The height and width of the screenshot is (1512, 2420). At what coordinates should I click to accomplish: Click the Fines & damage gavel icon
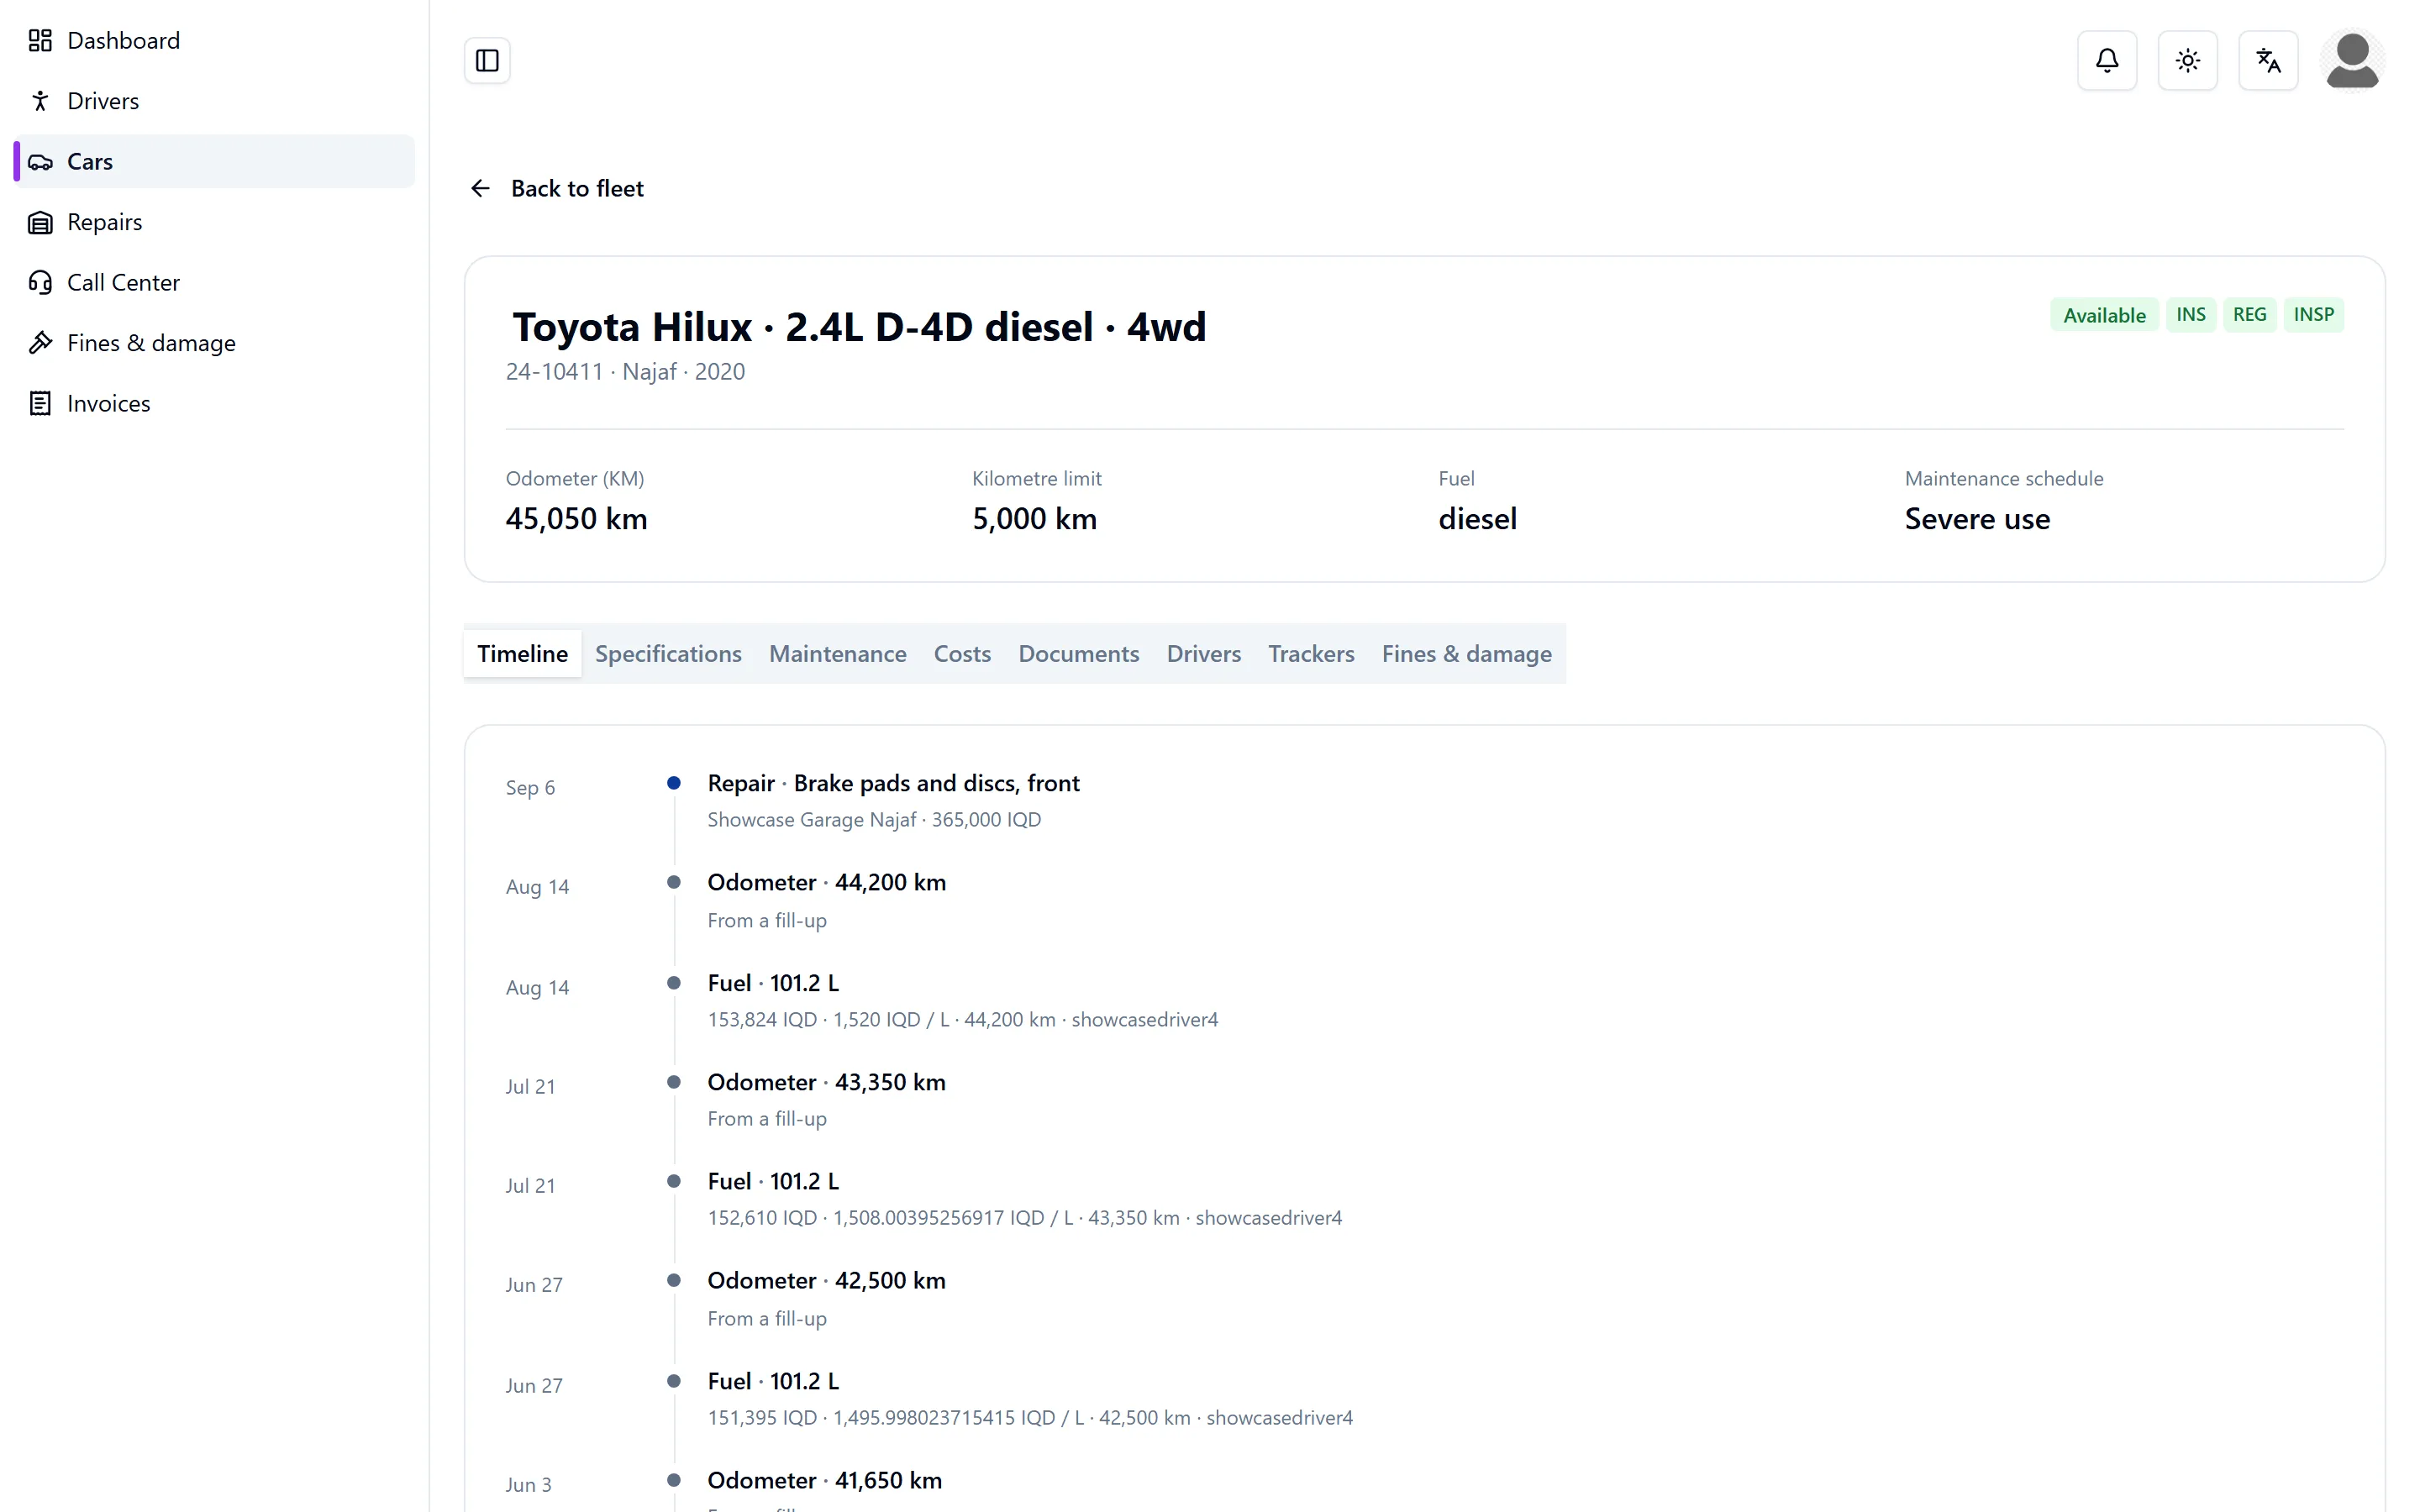click(40, 343)
